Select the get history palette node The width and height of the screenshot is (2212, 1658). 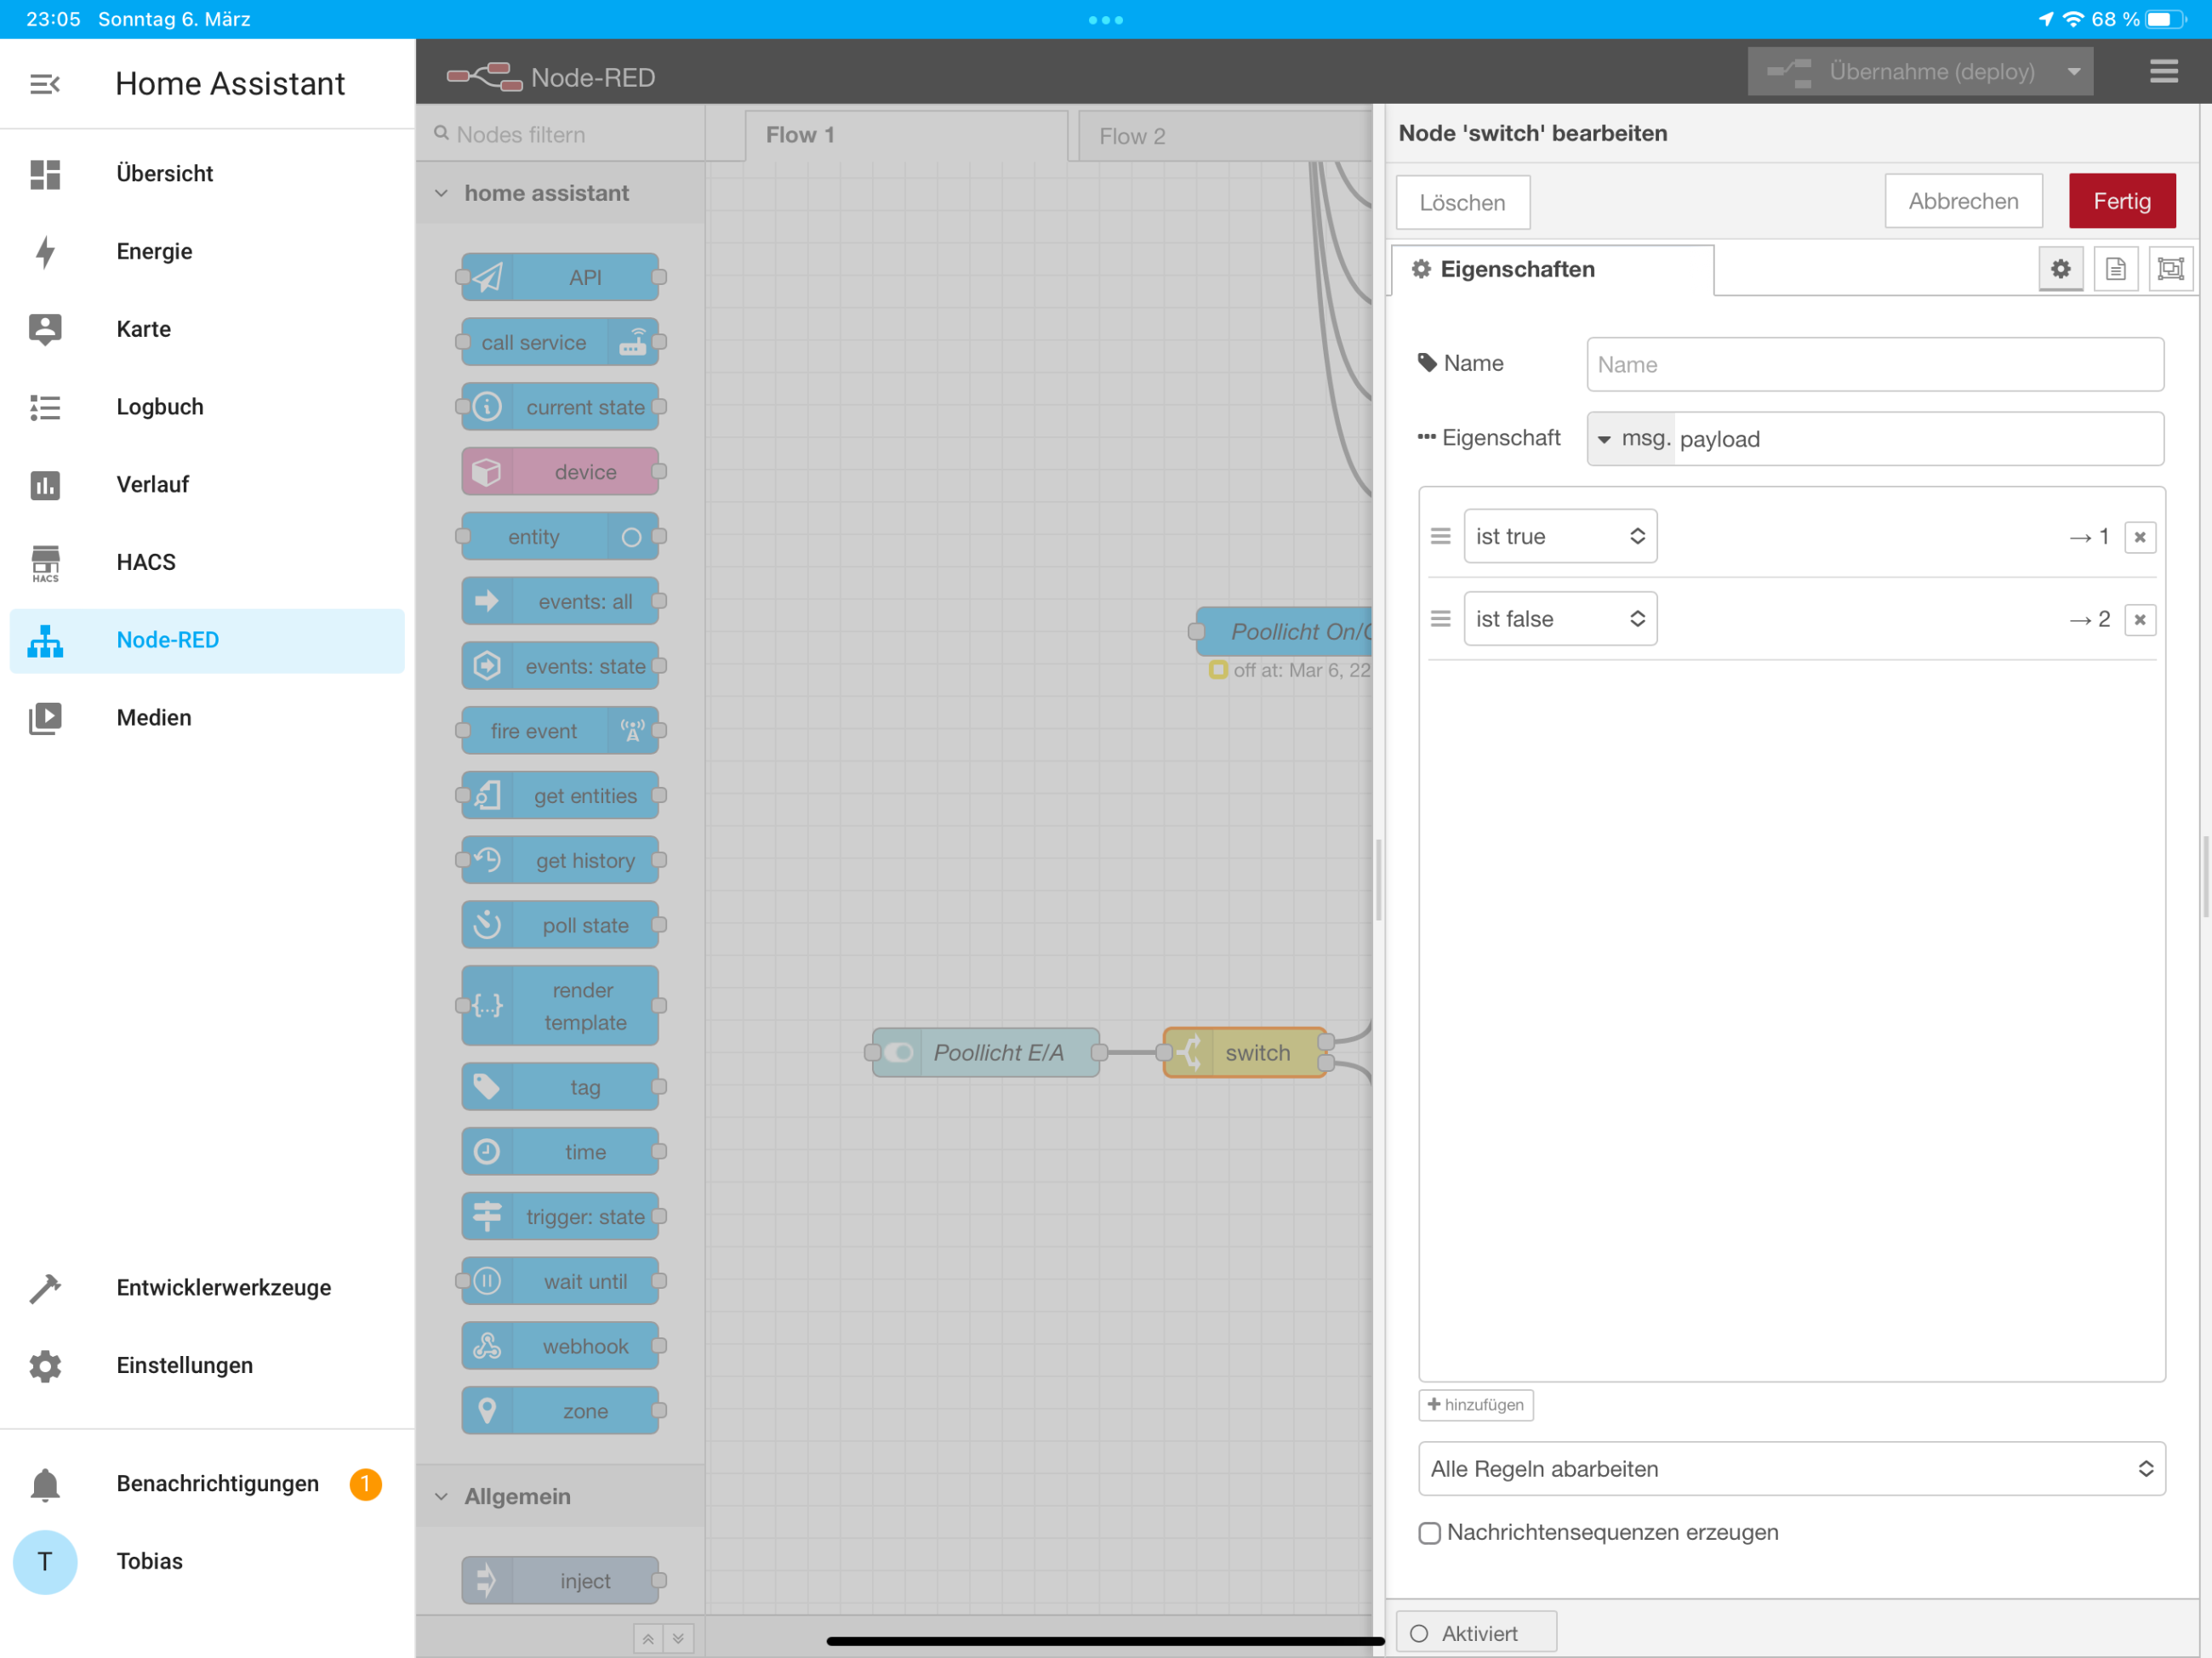(x=560, y=862)
